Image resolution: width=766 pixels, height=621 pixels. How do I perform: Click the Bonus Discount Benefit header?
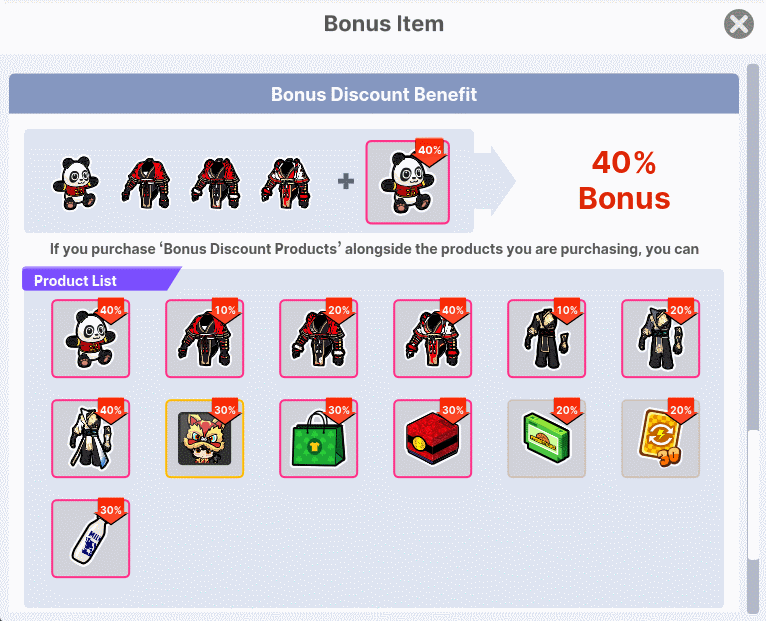pyautogui.click(x=374, y=94)
